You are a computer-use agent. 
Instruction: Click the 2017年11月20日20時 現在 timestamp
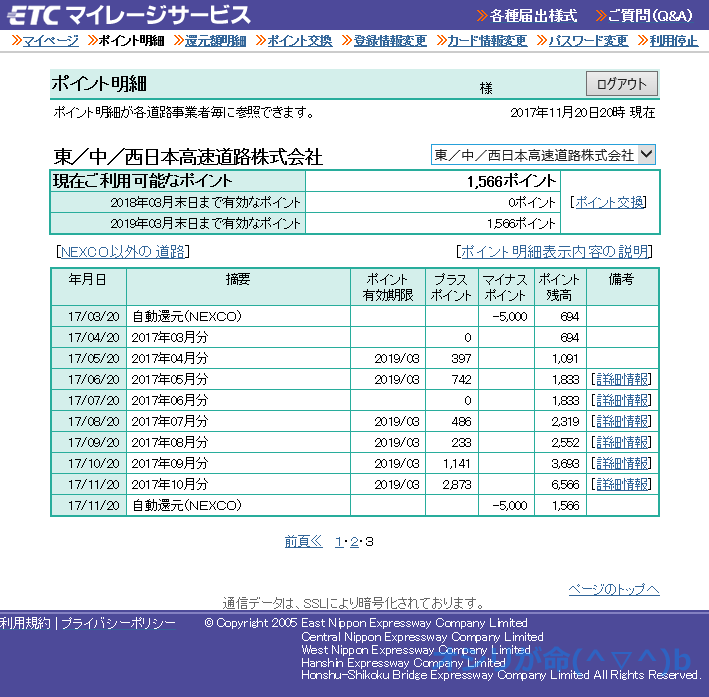(583, 113)
